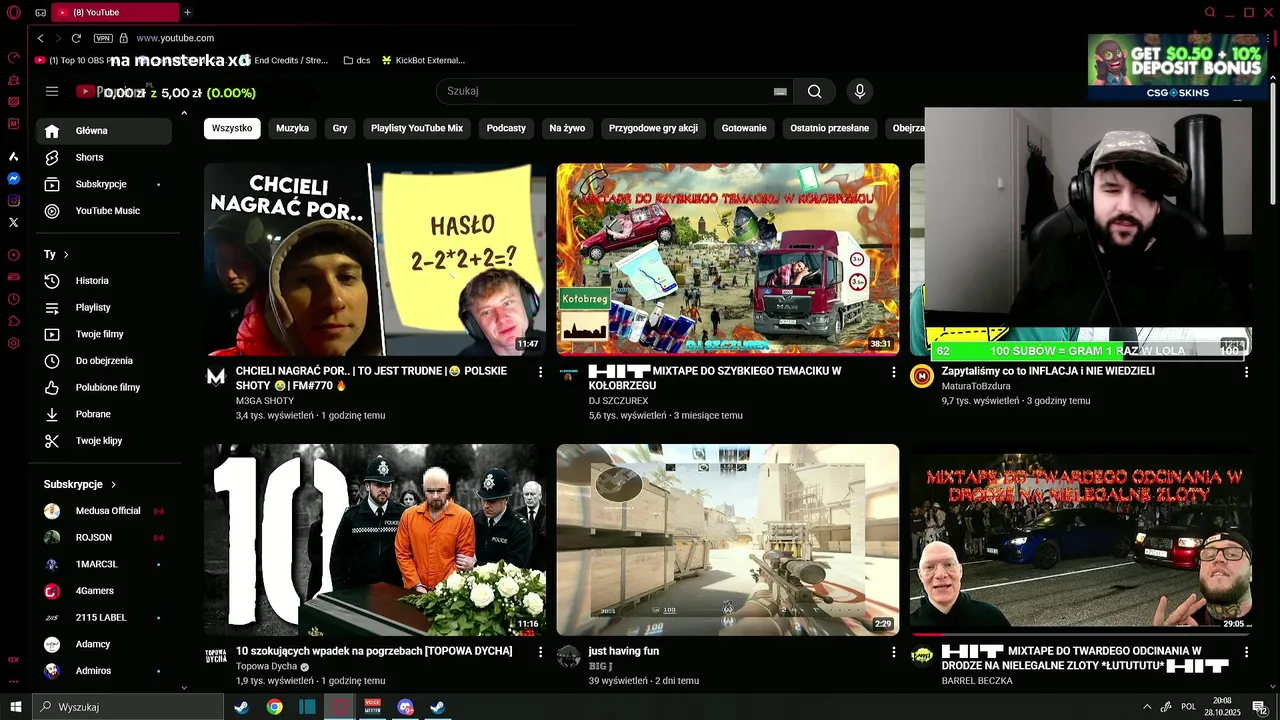
Task: Open the Shorts icon in sidebar
Action: pos(52,157)
